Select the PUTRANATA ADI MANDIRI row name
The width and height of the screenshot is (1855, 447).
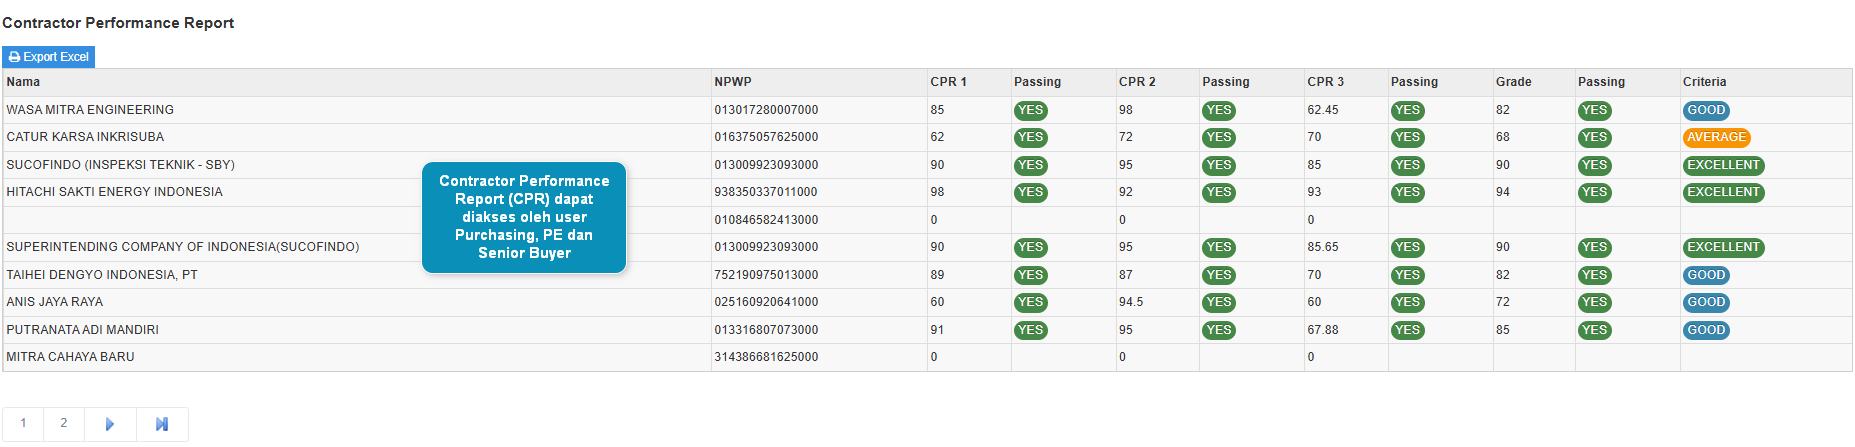[83, 330]
